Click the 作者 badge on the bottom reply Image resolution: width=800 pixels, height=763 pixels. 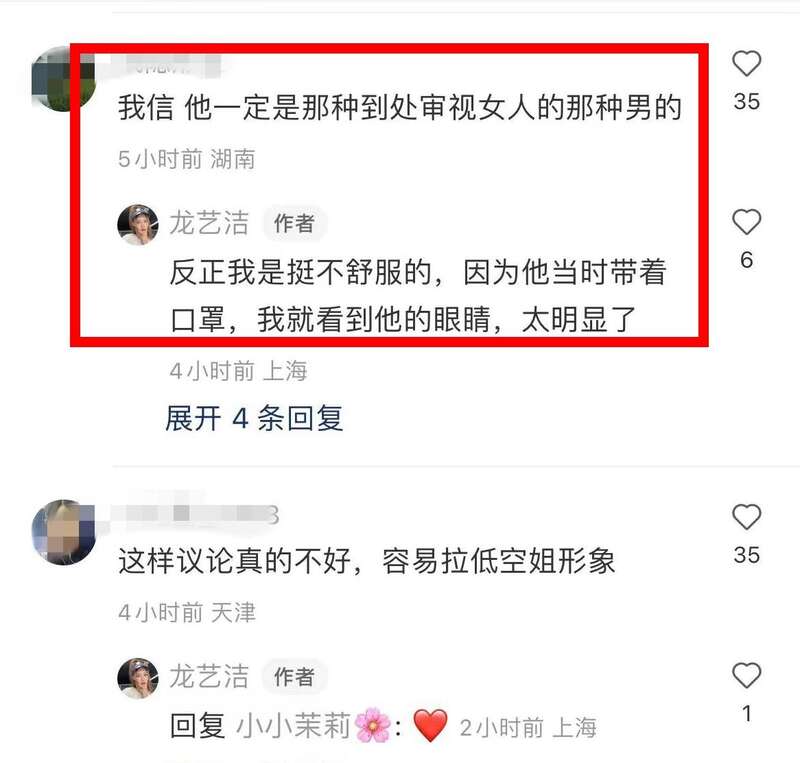tap(294, 677)
